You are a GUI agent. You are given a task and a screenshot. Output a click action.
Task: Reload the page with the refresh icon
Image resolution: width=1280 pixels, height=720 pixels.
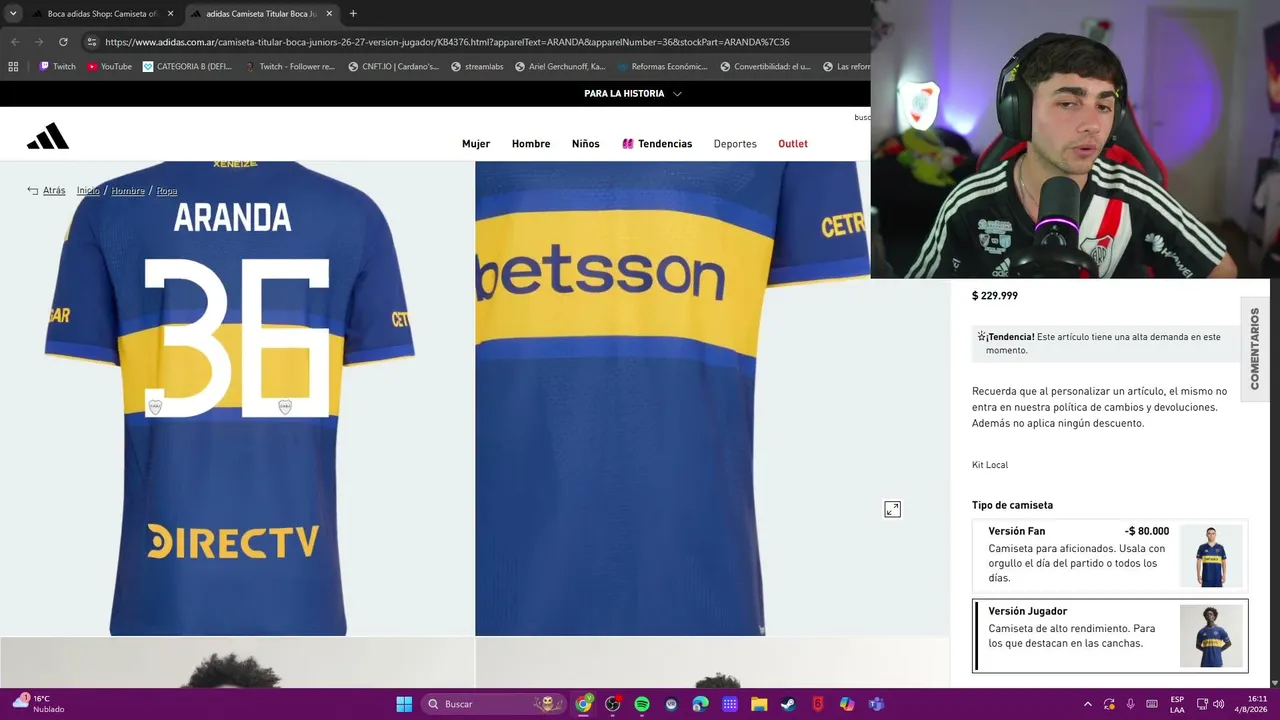[x=63, y=42]
